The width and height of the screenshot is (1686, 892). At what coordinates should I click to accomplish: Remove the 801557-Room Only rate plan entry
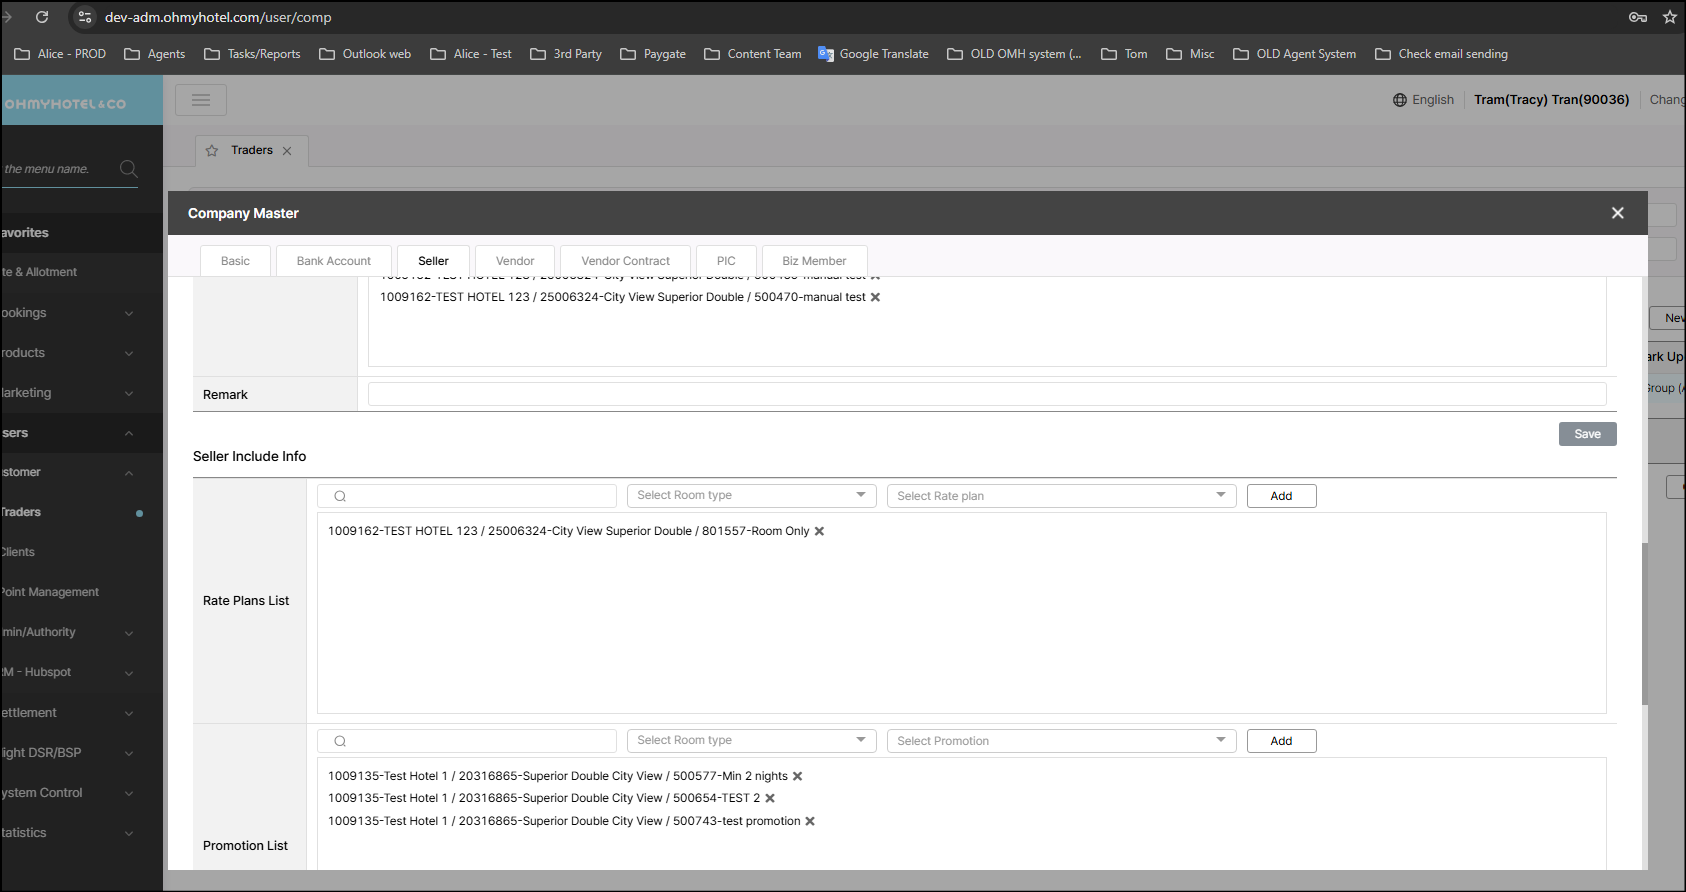[819, 531]
